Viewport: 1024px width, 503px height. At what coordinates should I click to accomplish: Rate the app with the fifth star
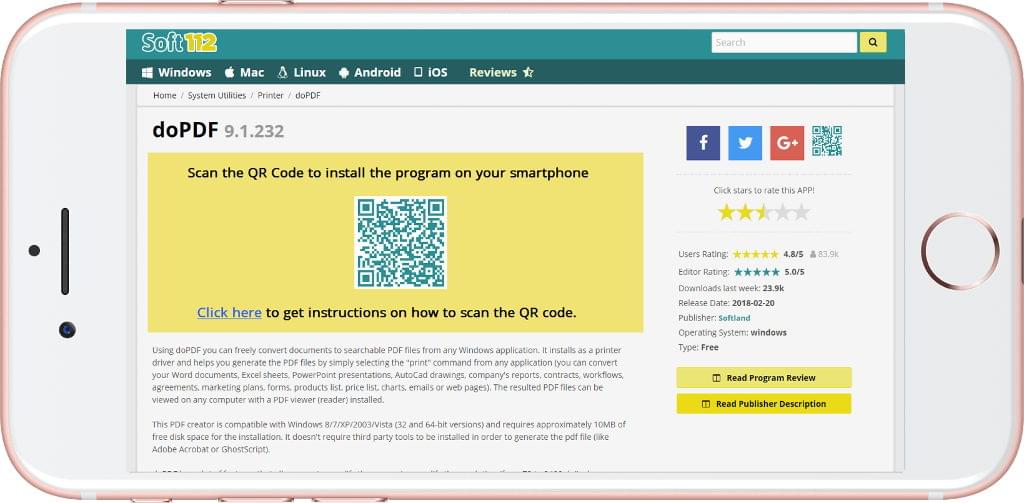point(801,212)
